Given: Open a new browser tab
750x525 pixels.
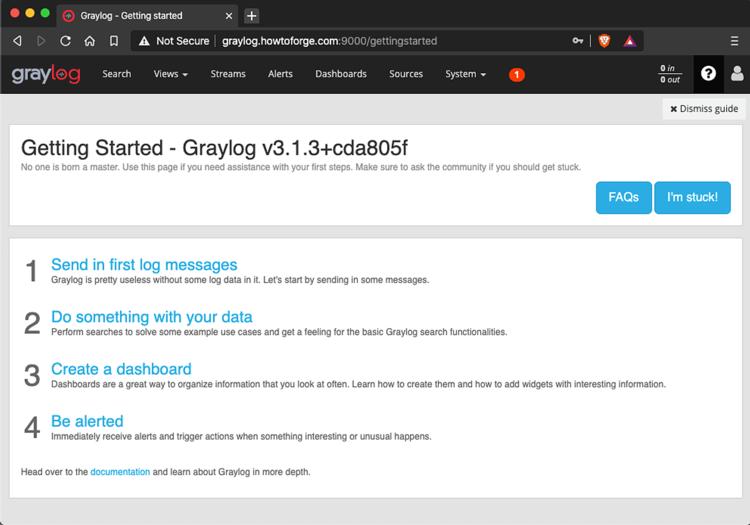Looking at the screenshot, I should coord(251,16).
